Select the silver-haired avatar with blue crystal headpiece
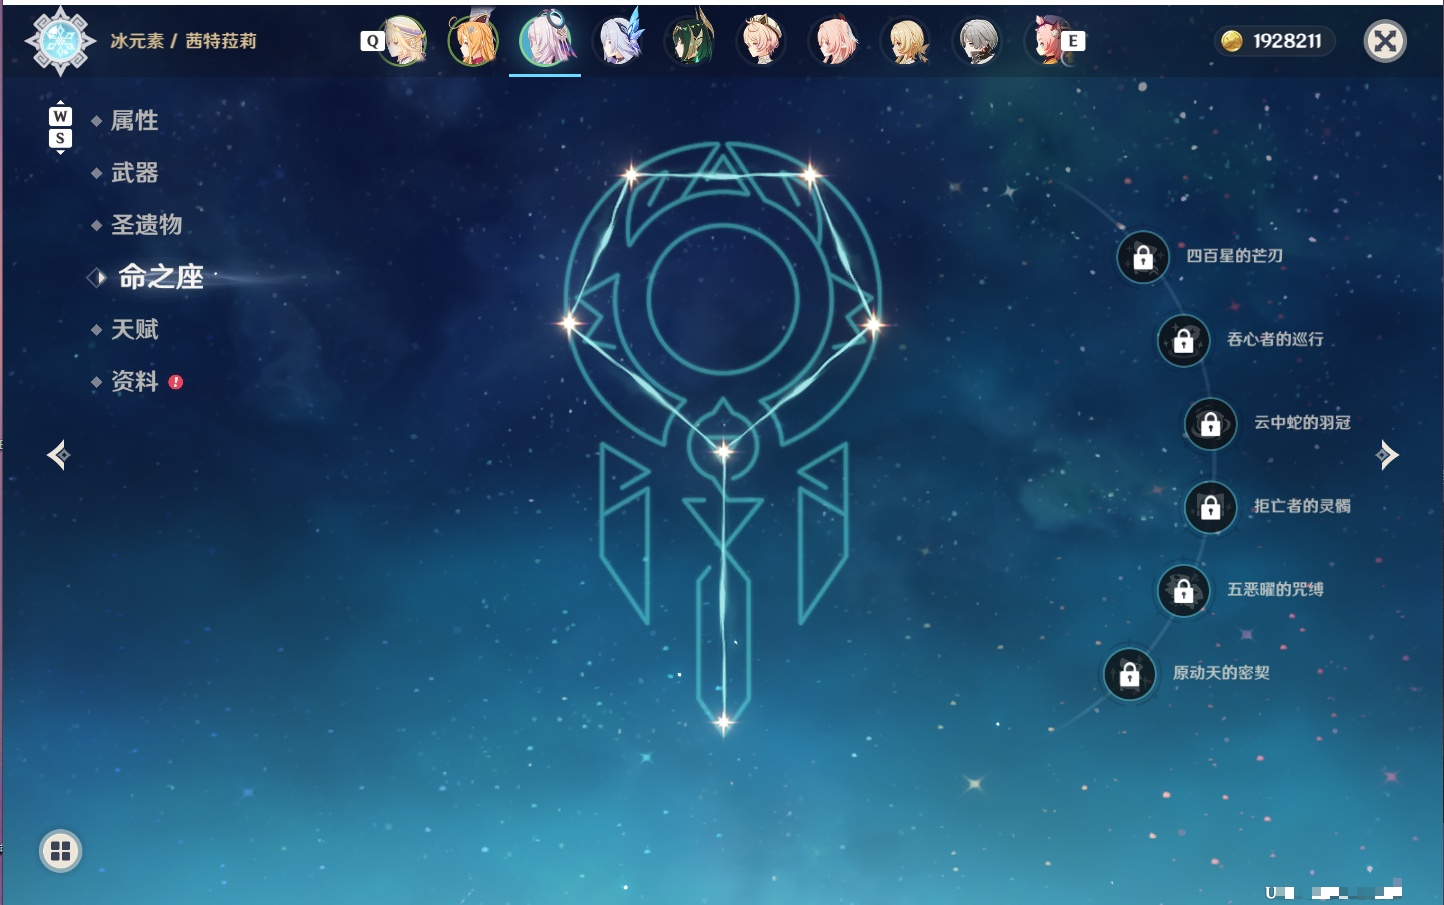The height and width of the screenshot is (905, 1444). pos(619,41)
